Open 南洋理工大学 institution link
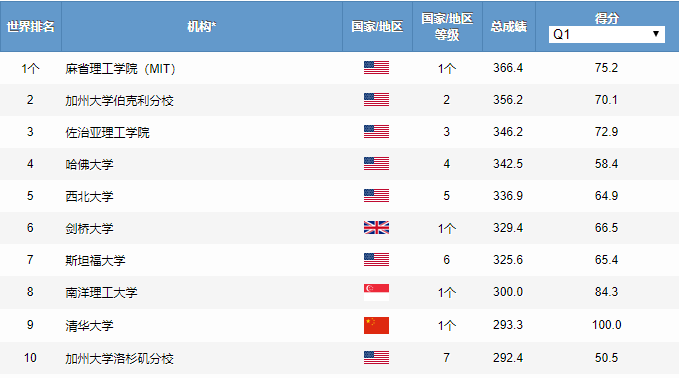 [101, 293]
